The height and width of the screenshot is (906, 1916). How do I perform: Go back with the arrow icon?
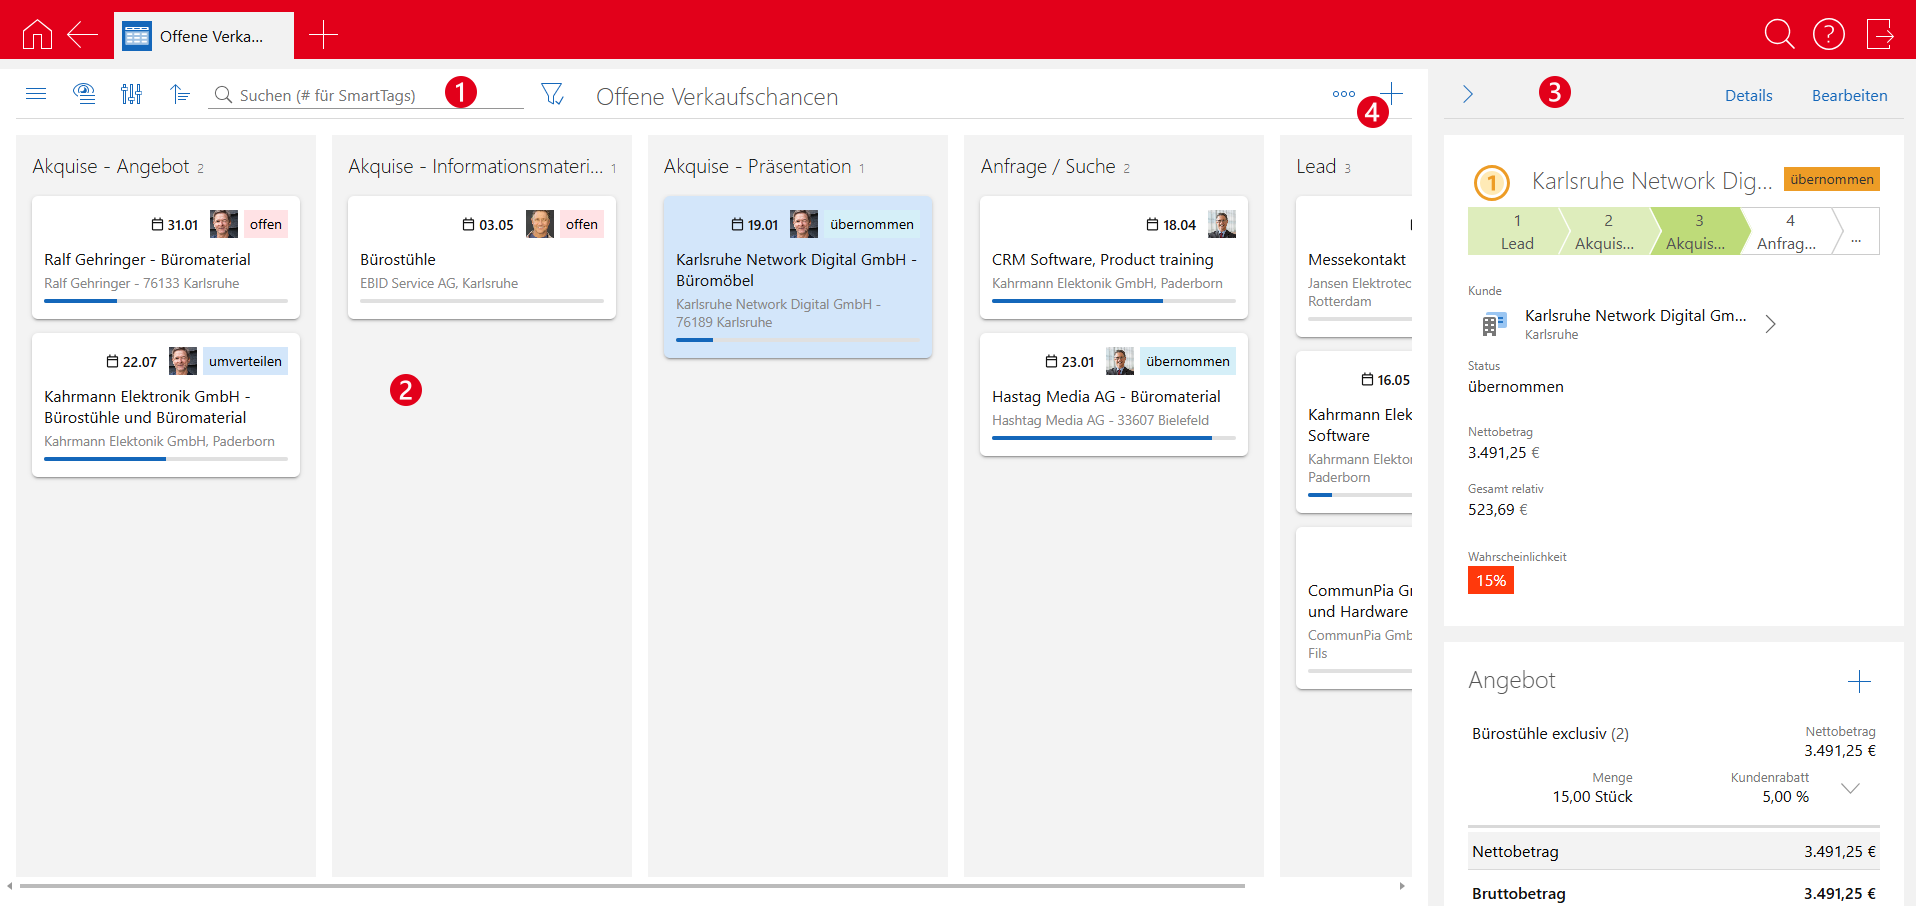82,35
